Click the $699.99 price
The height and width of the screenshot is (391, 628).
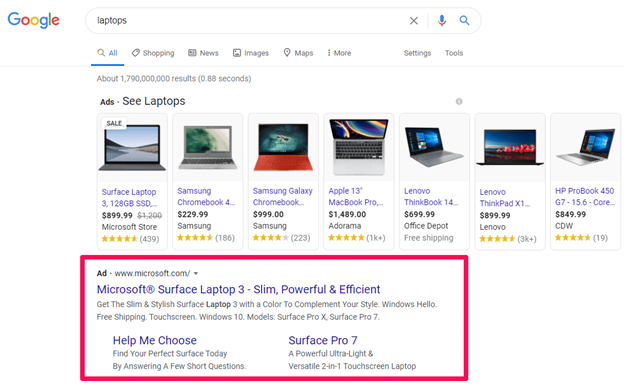tap(419, 214)
